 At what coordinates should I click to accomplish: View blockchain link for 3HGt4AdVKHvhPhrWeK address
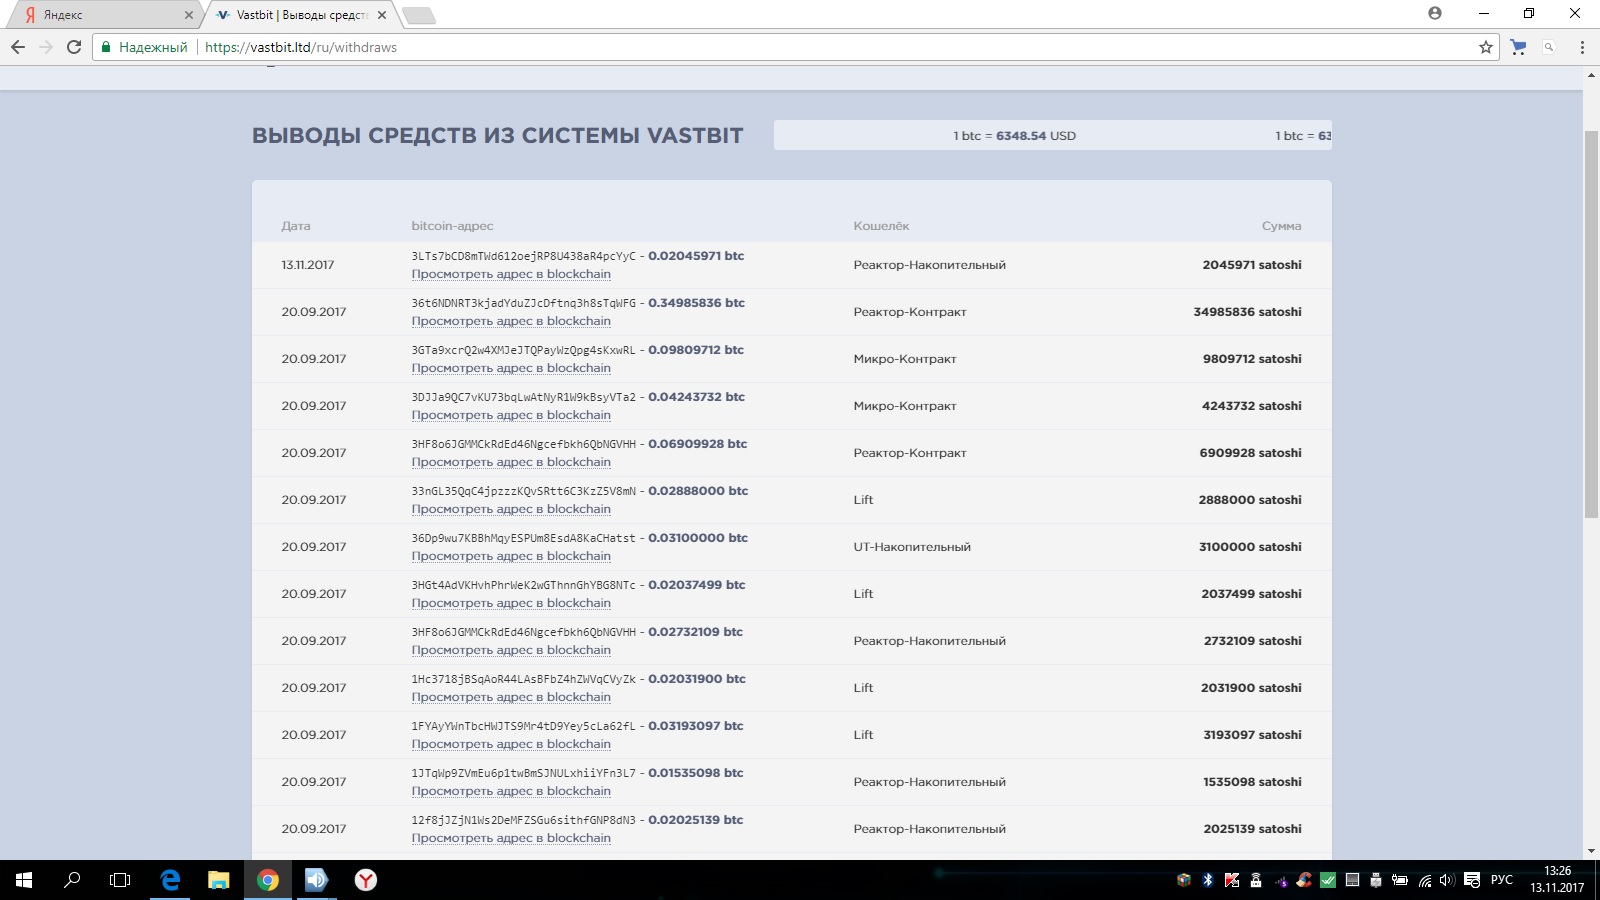[511, 603]
